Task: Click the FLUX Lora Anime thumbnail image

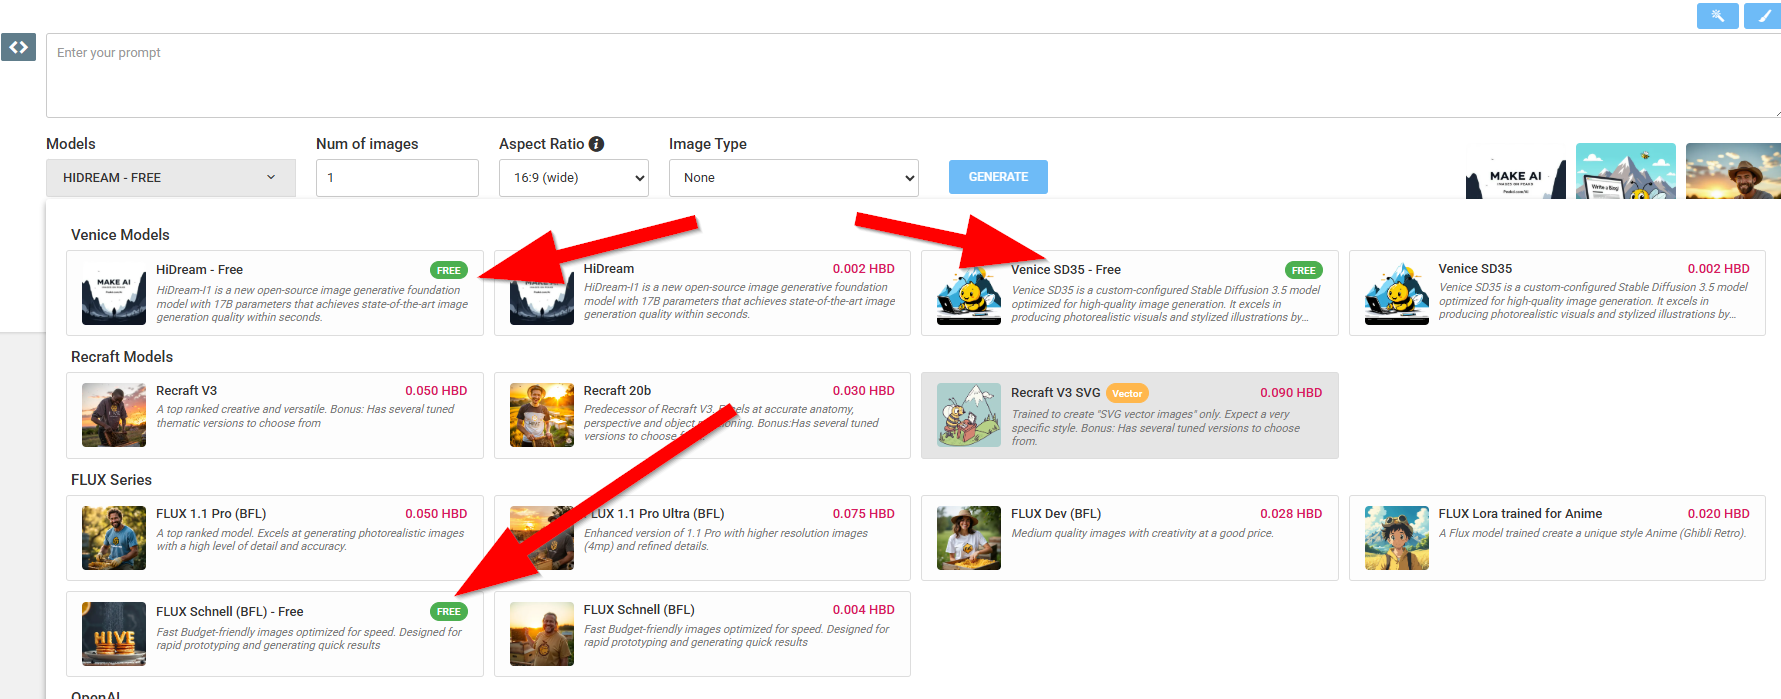Action: click(x=1397, y=538)
